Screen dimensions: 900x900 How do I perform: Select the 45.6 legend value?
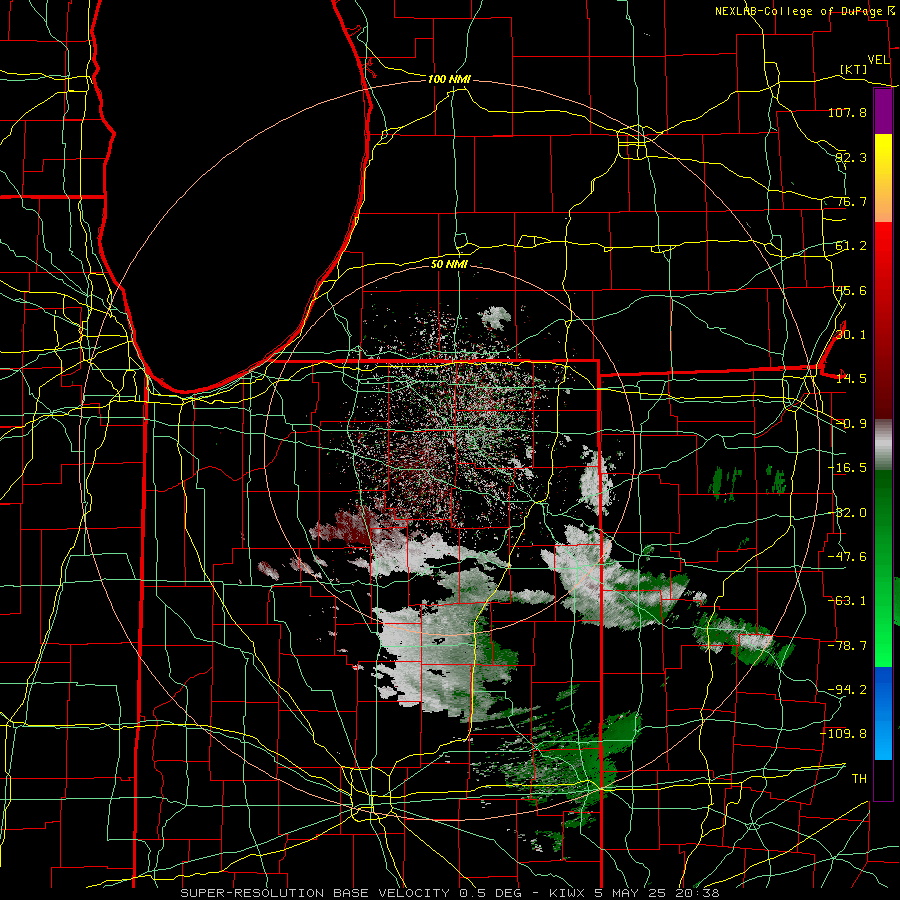pyautogui.click(x=851, y=290)
